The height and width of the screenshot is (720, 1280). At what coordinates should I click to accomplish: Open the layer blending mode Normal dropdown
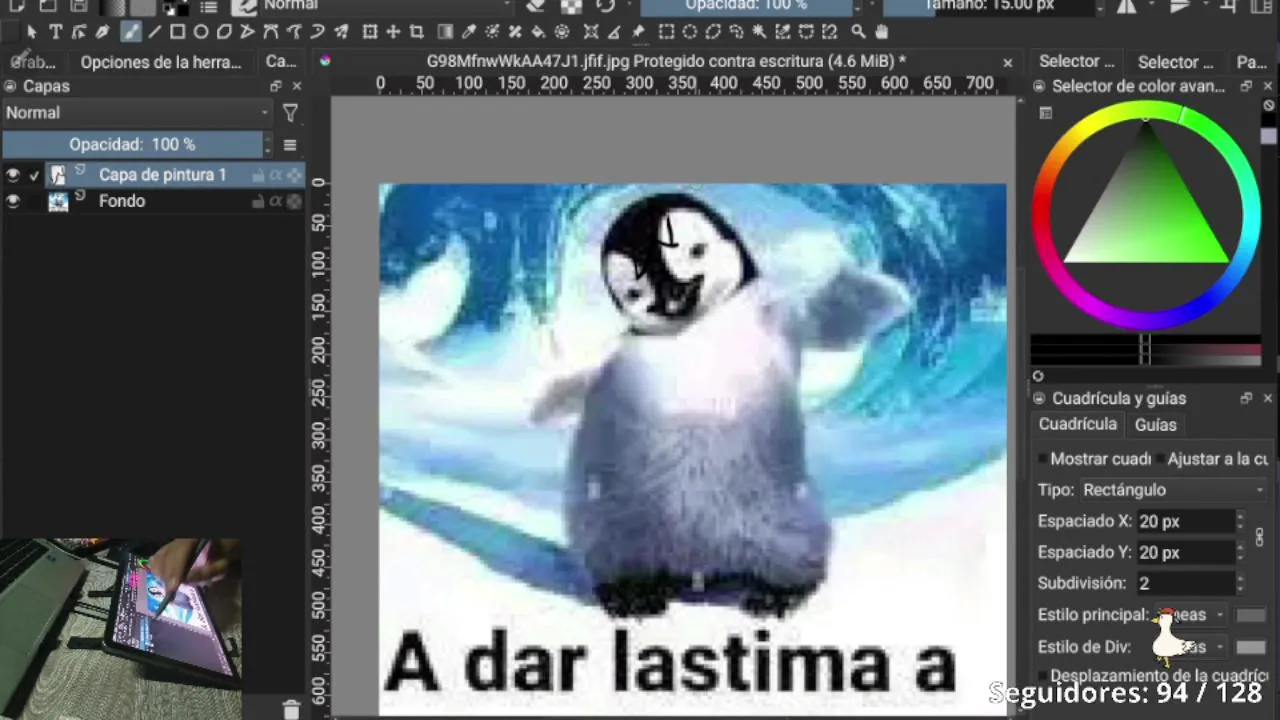137,113
